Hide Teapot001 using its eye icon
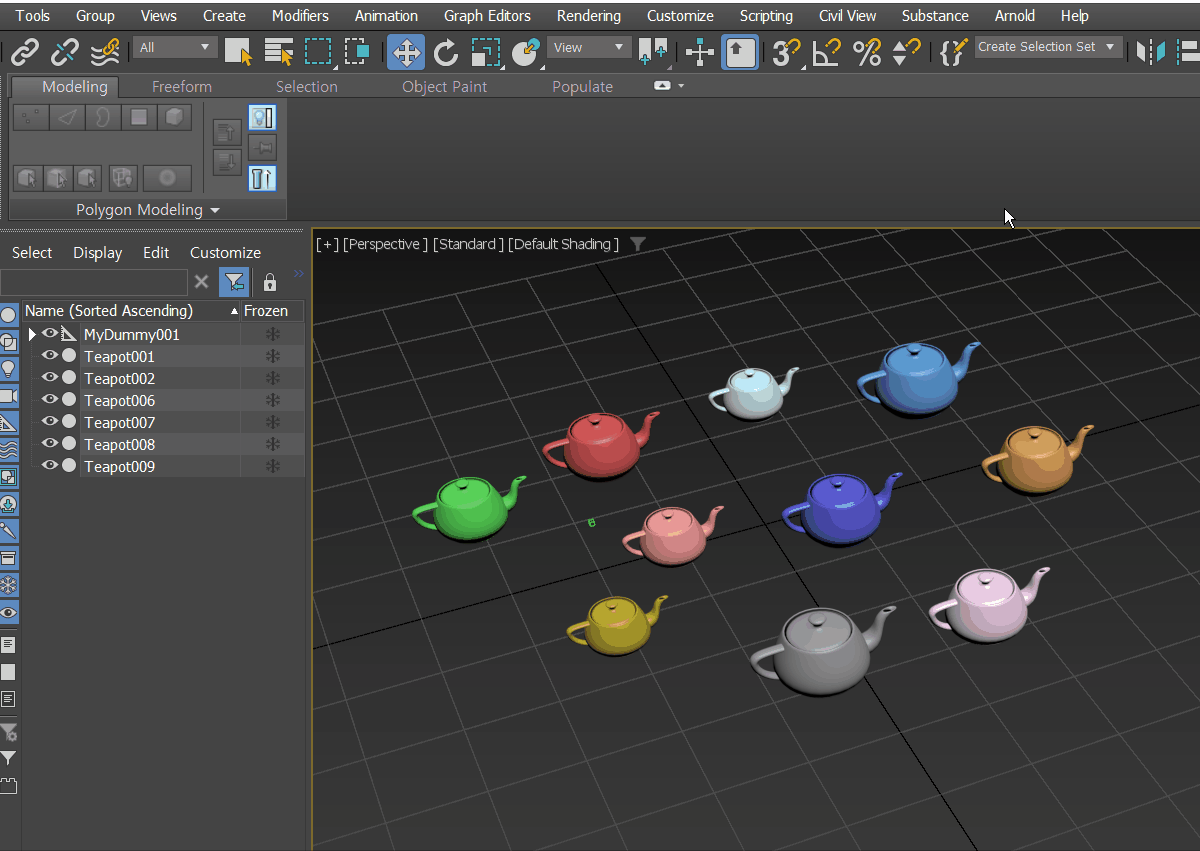The width and height of the screenshot is (1200, 851). coord(49,356)
